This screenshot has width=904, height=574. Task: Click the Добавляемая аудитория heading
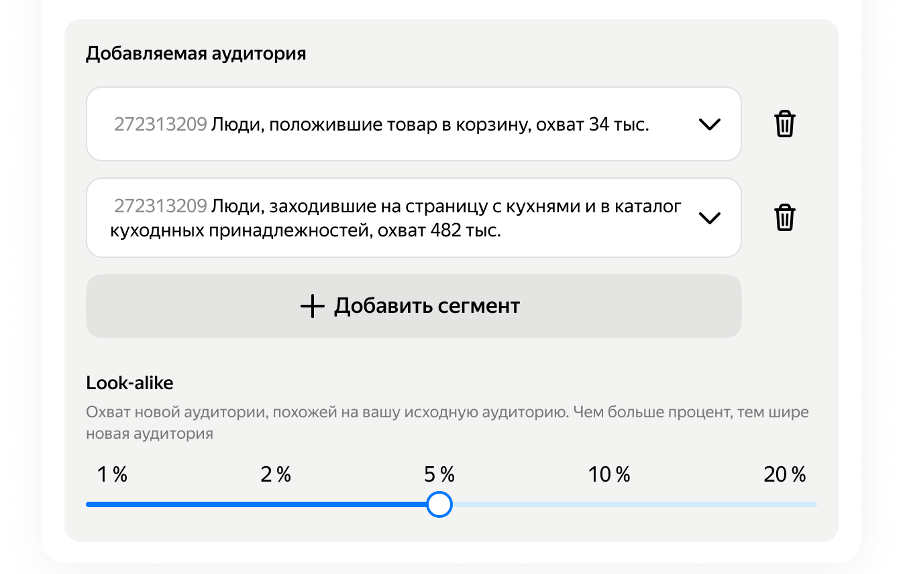pyautogui.click(x=196, y=54)
